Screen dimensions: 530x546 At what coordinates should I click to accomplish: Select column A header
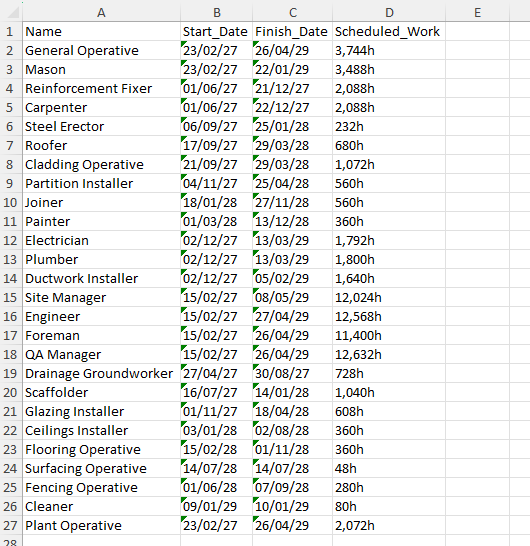101,13
